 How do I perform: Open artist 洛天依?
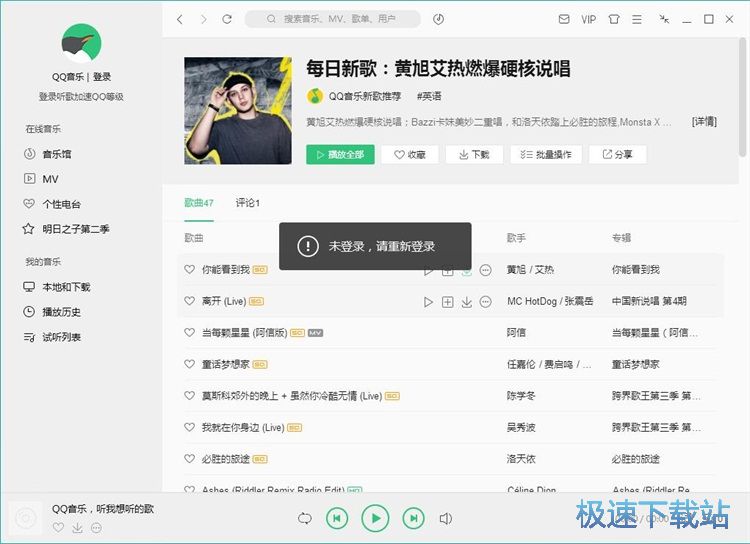[521, 459]
